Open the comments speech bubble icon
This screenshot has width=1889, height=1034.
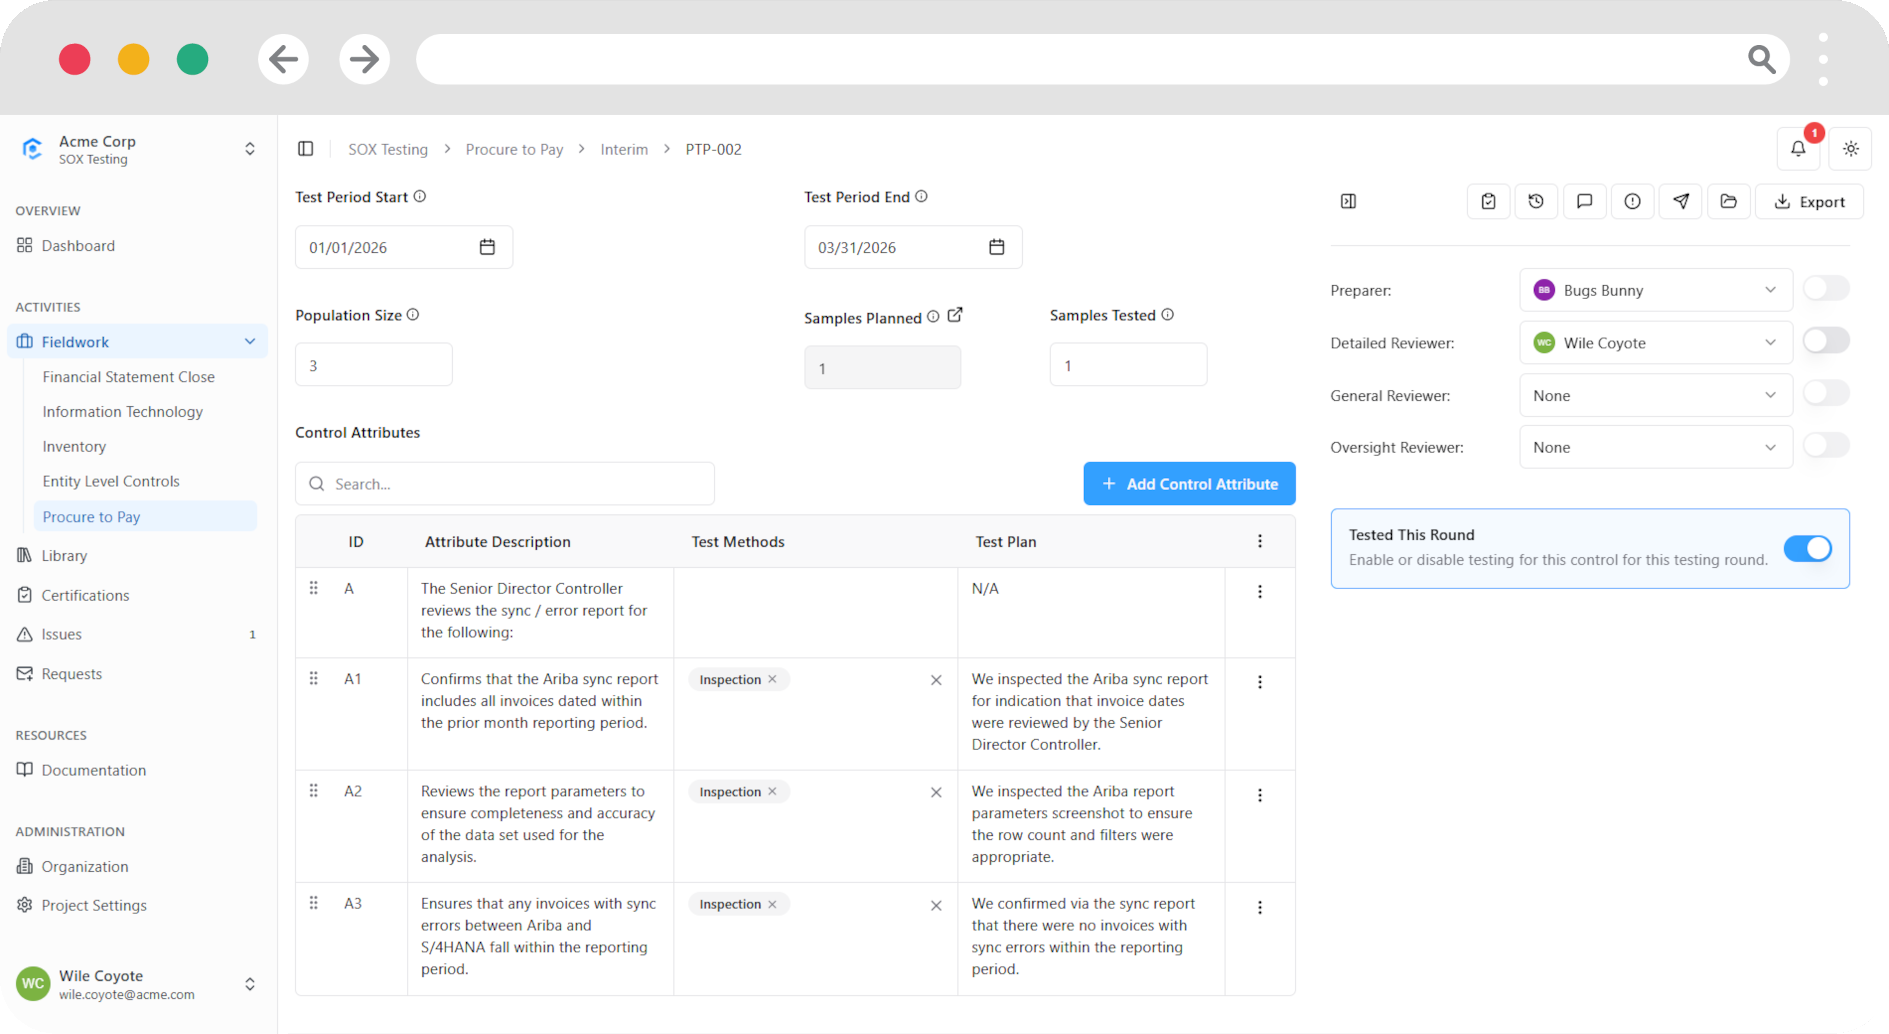click(1584, 201)
